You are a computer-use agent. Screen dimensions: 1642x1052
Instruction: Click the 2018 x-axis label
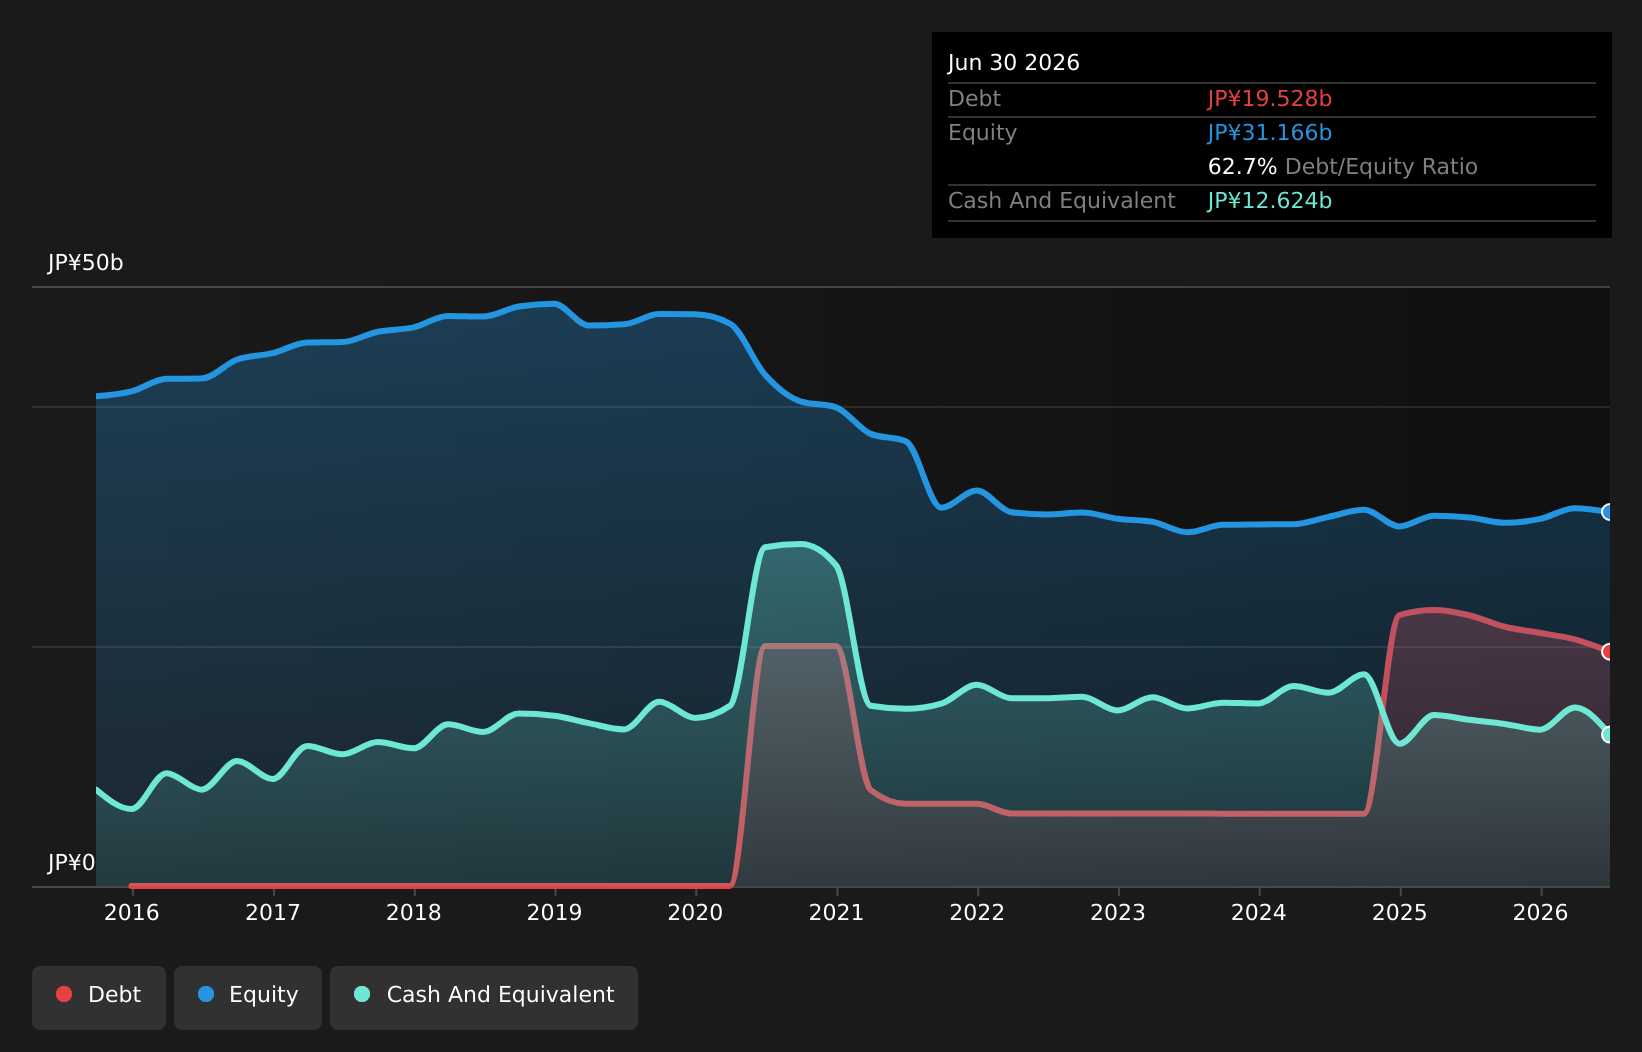click(x=414, y=913)
